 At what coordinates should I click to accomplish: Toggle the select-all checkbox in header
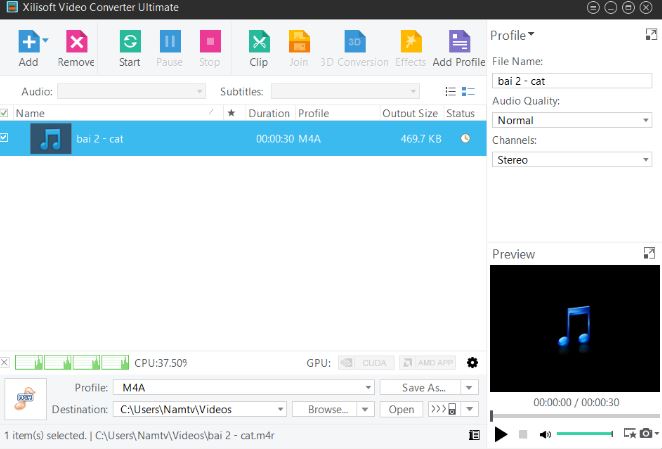coord(4,113)
